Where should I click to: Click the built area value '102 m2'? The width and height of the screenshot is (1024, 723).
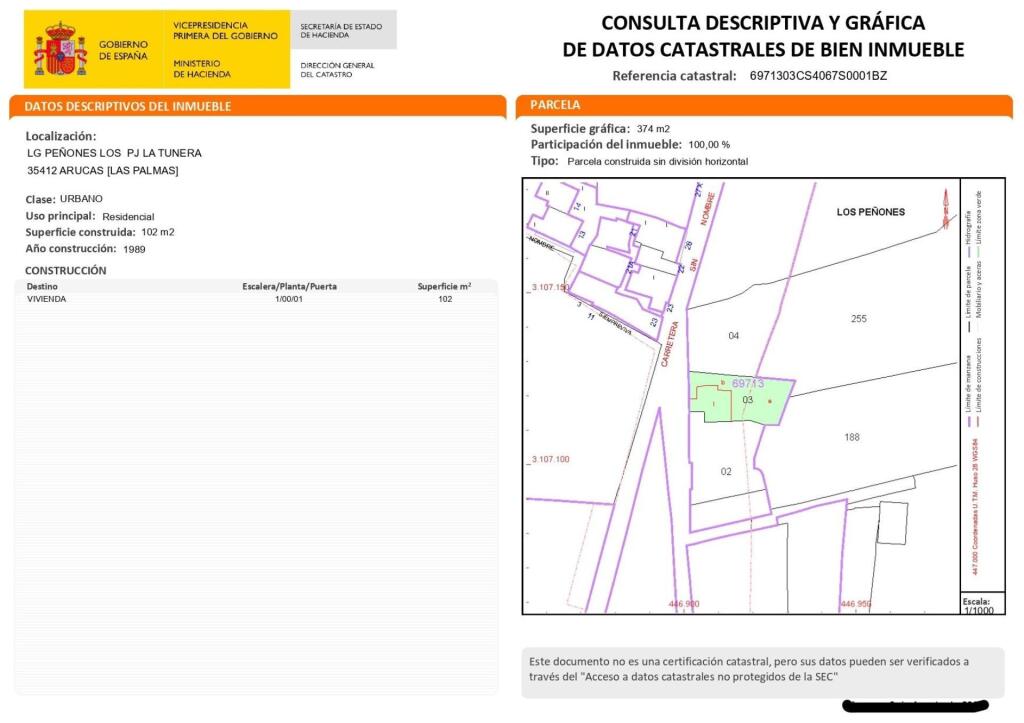pos(157,232)
